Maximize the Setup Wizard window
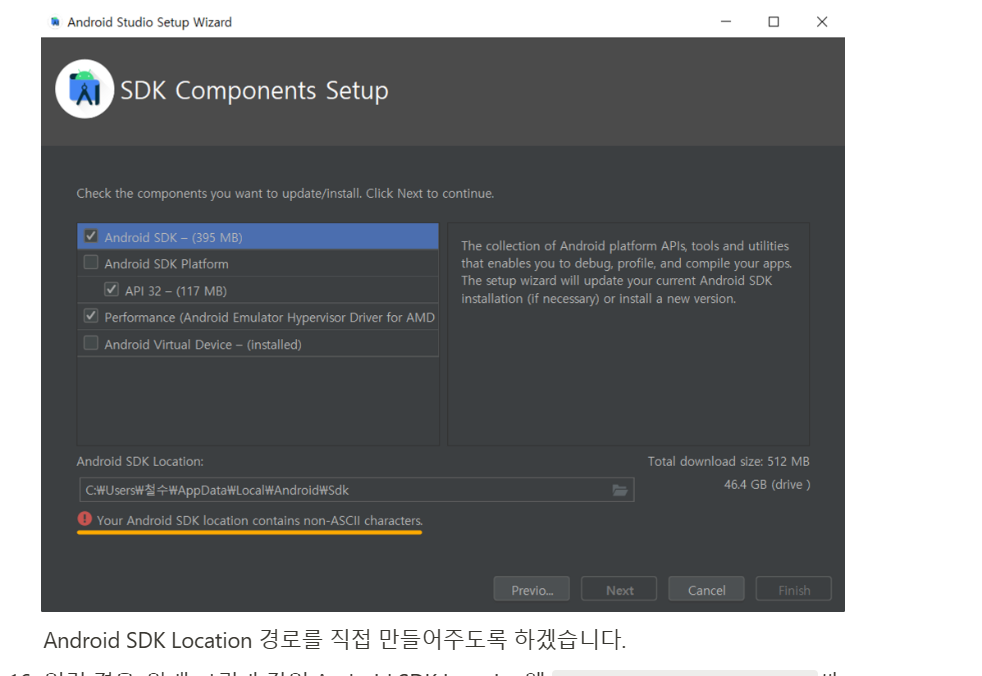This screenshot has width=982, height=676. pos(773,22)
